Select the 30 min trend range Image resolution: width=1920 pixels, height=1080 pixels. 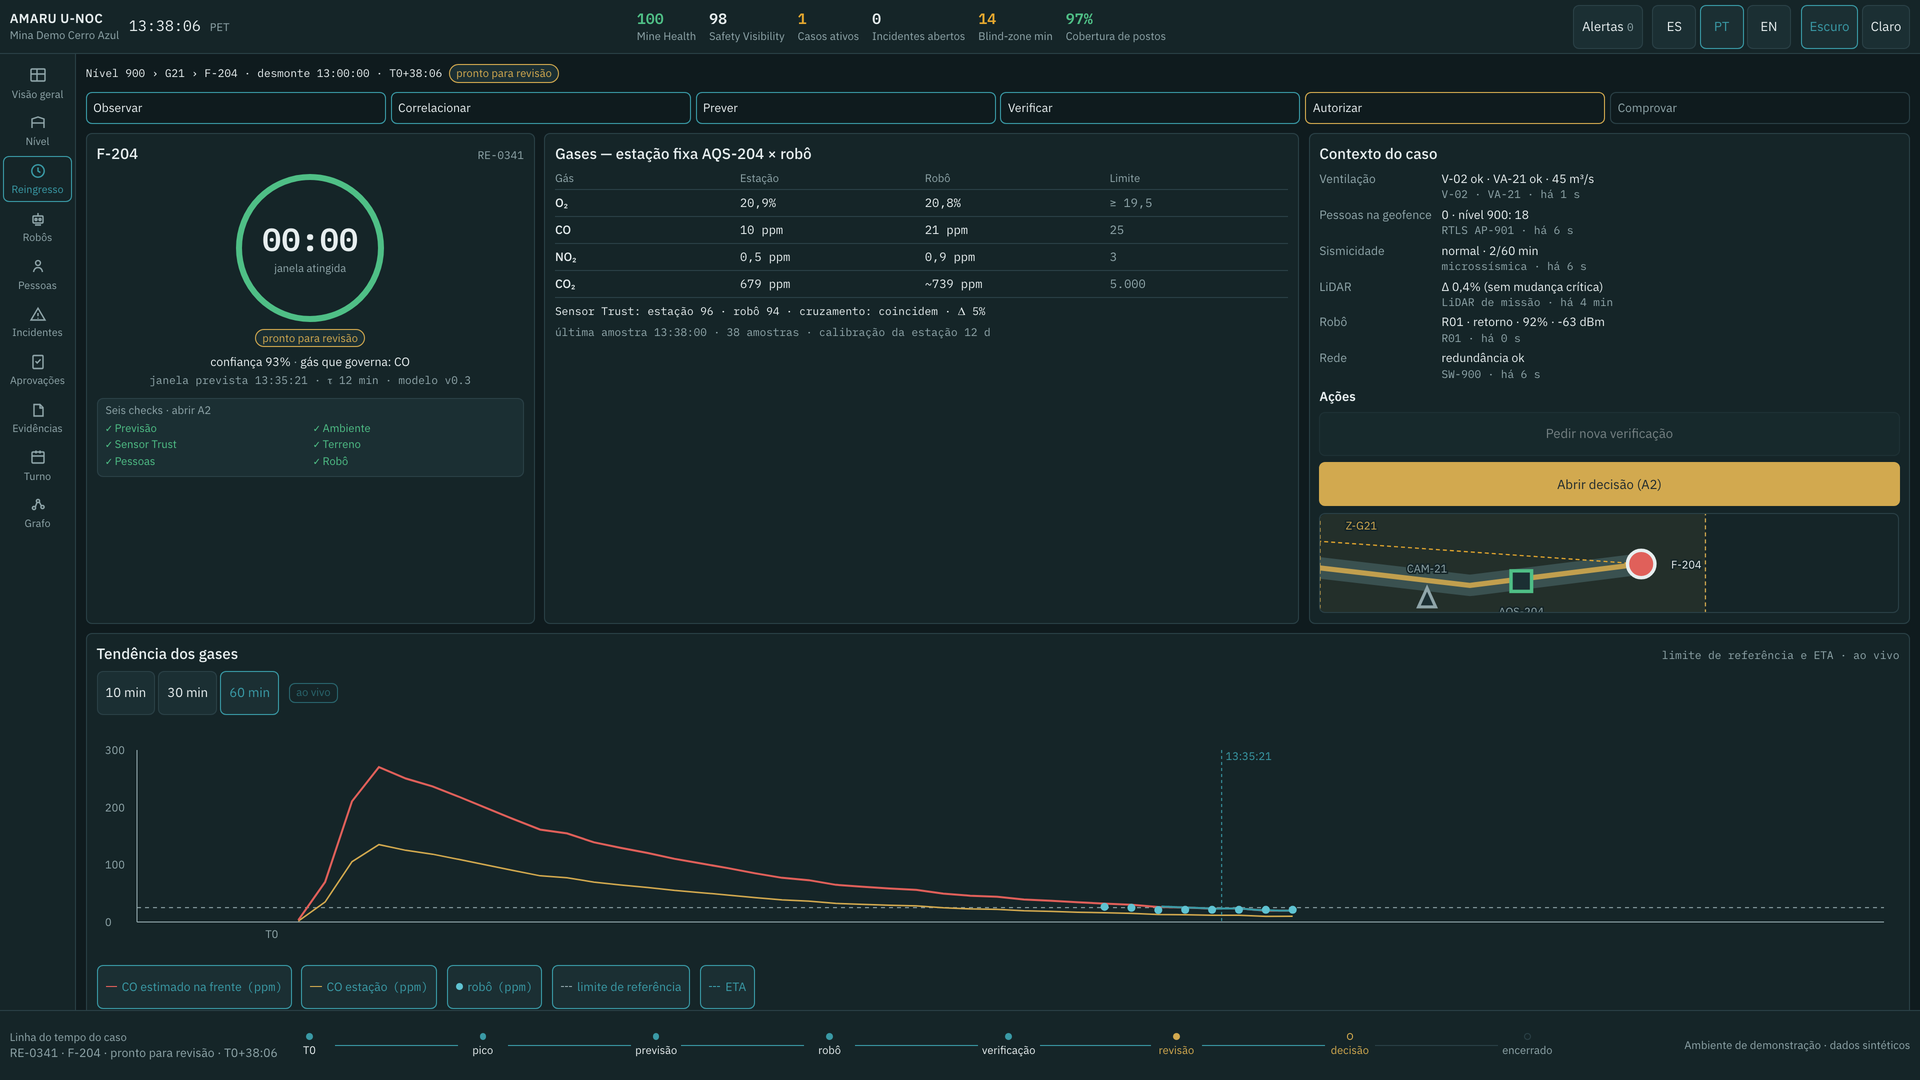point(187,693)
